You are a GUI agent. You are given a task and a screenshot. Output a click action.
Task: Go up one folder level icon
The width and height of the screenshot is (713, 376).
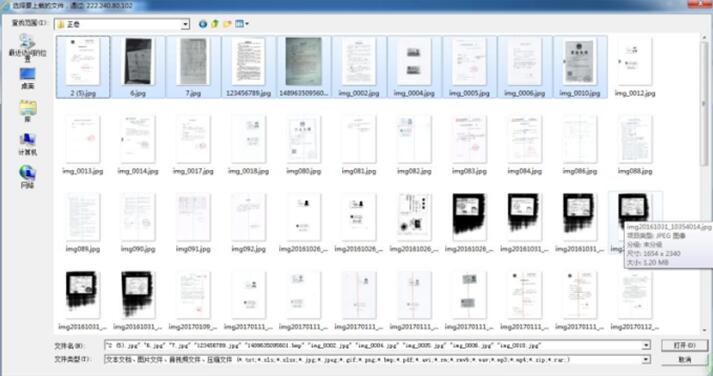click(215, 24)
